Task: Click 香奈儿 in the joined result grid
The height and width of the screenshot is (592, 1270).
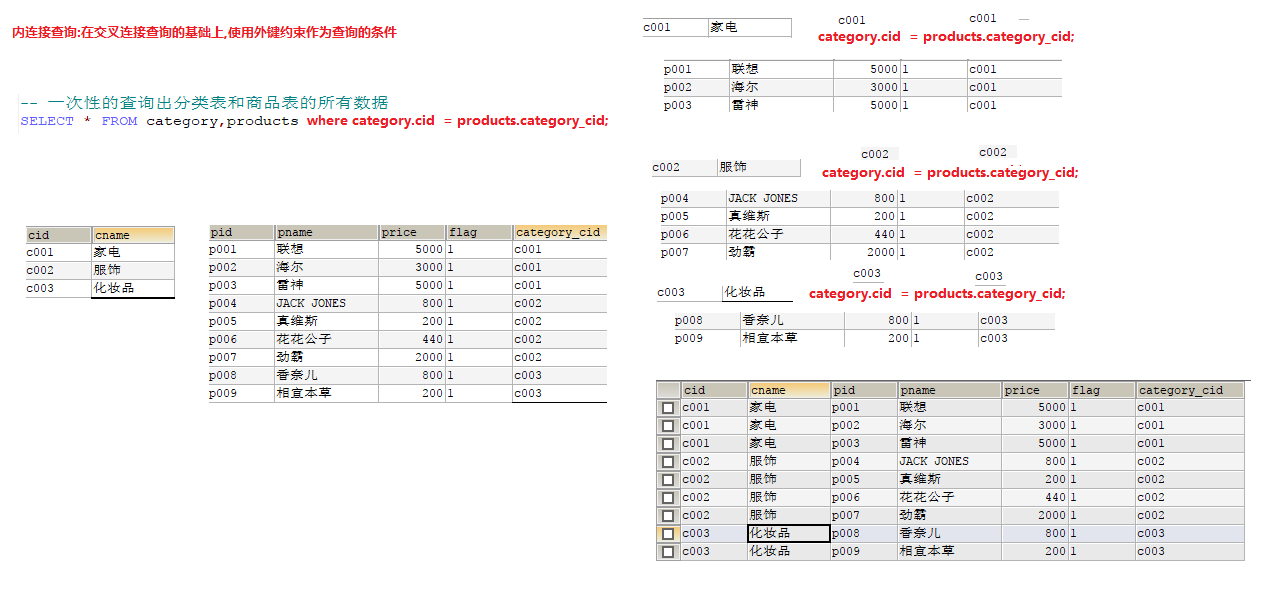Action: tap(921, 534)
